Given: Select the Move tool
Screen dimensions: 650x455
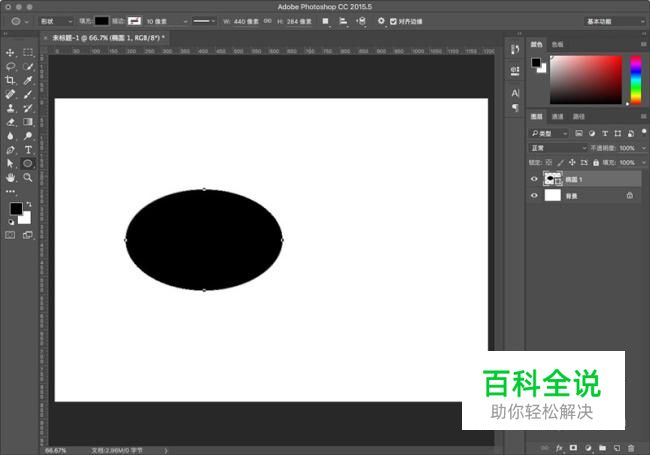Looking at the screenshot, I should (10, 53).
